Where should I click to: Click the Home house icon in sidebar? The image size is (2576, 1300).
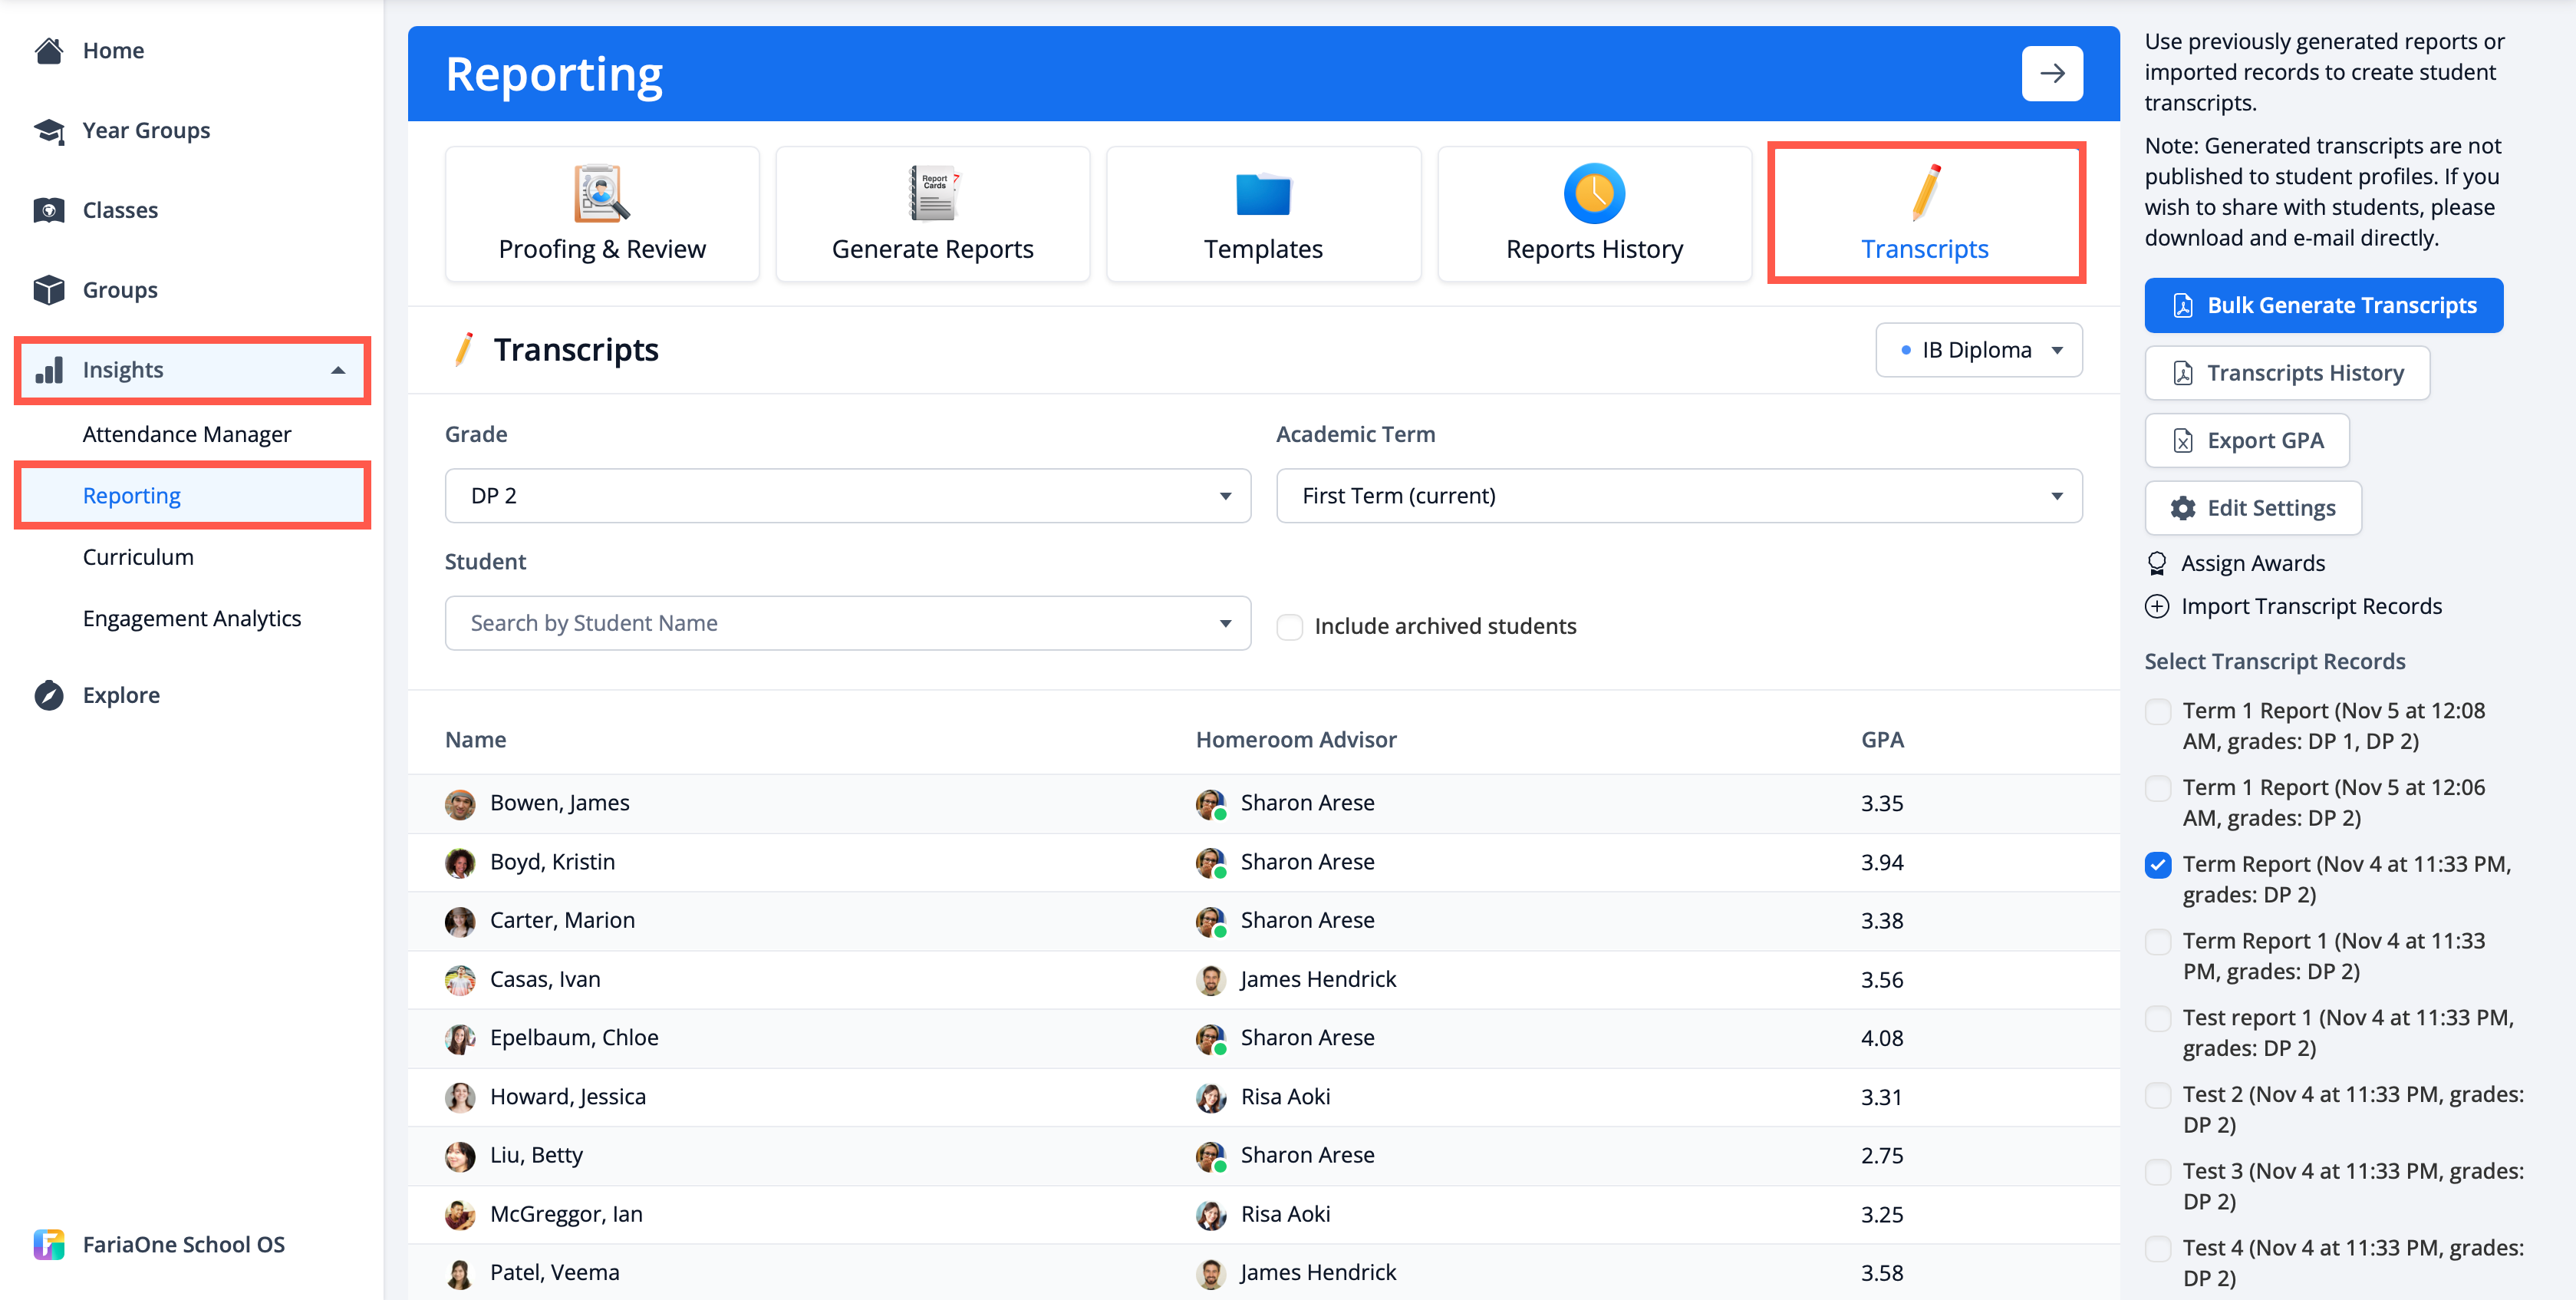point(48,51)
